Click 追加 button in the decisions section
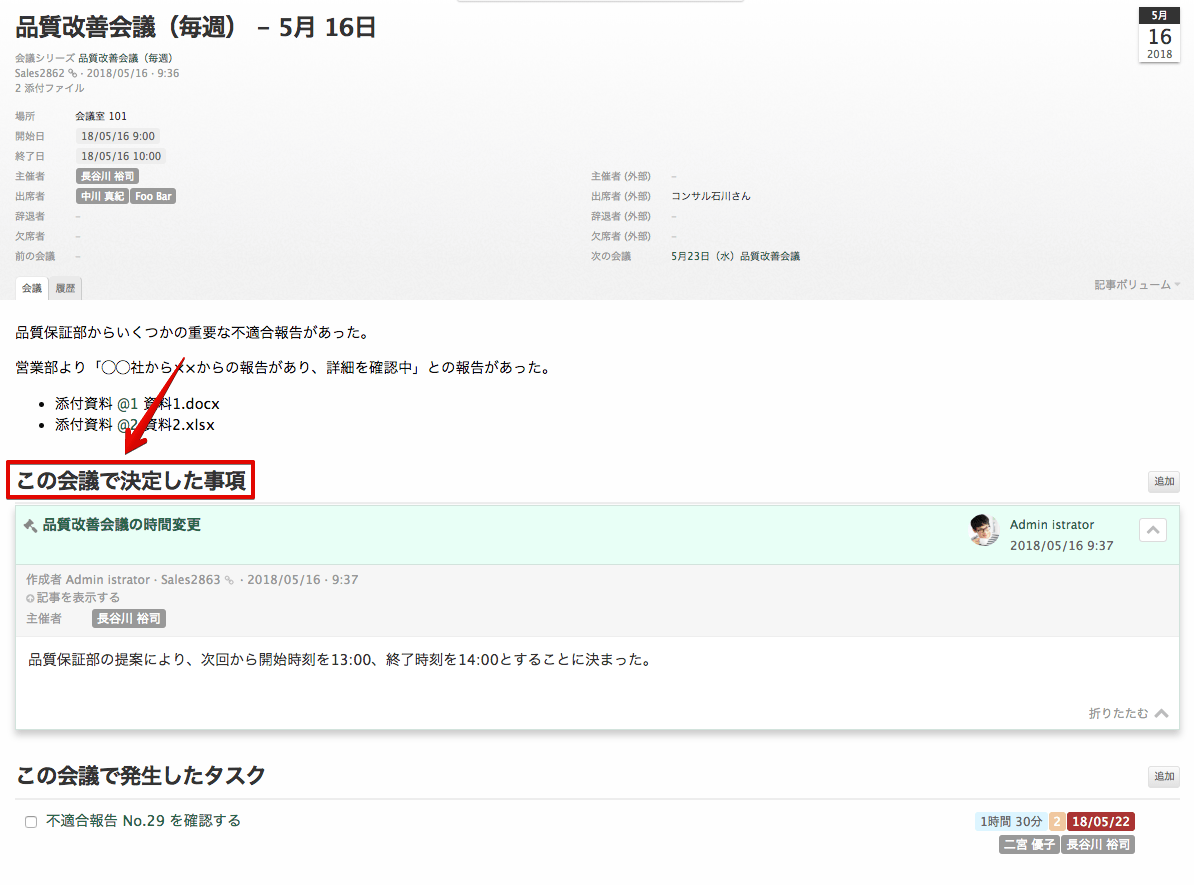The height and width of the screenshot is (885, 1194). (1163, 482)
